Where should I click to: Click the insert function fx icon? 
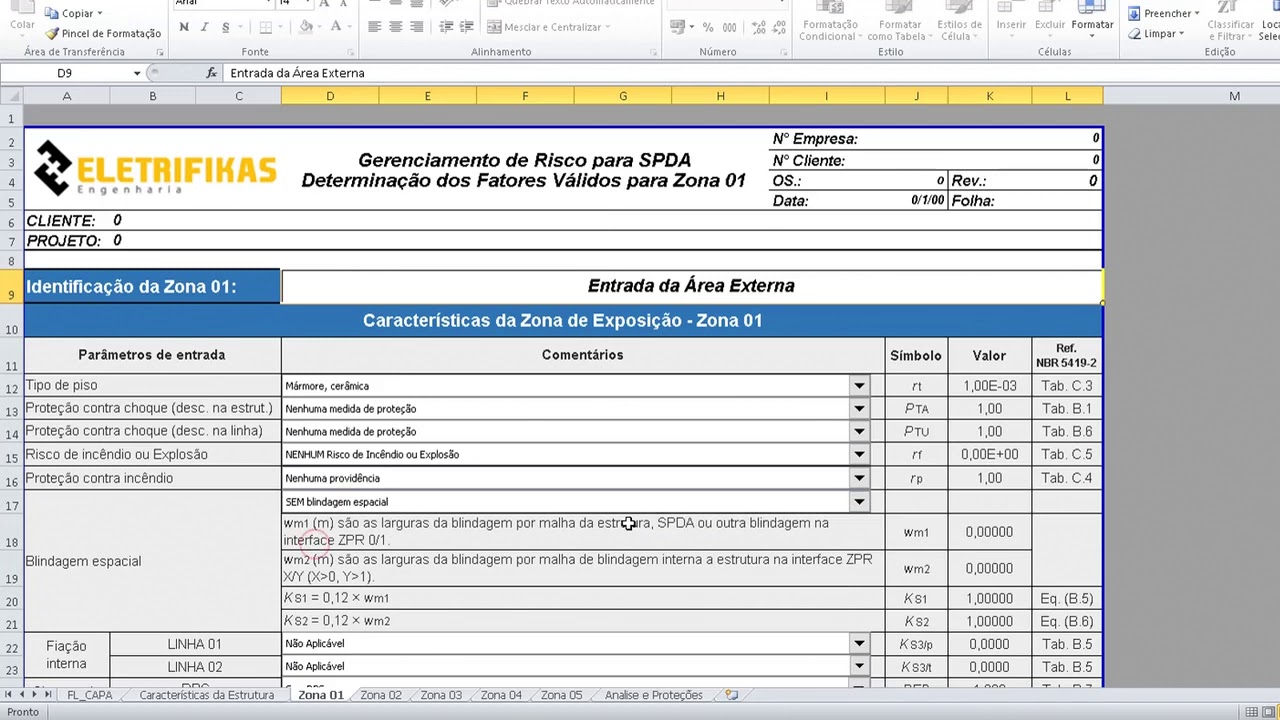click(211, 73)
